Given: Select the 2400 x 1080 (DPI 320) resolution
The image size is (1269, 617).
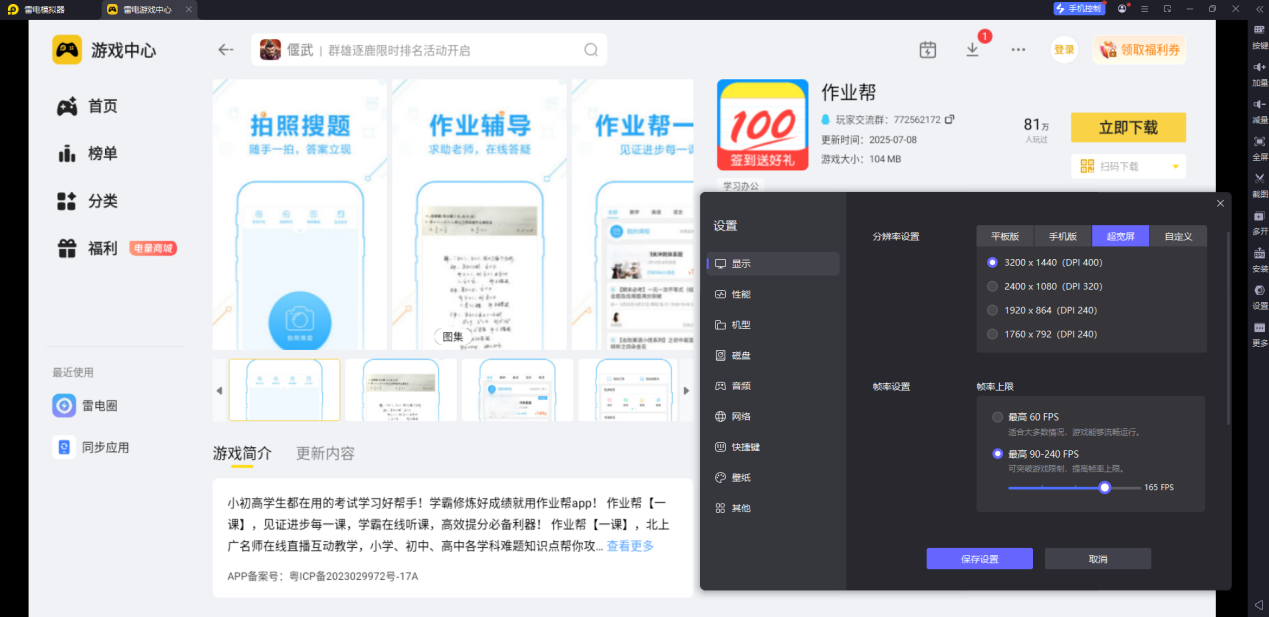Looking at the screenshot, I should point(993,286).
